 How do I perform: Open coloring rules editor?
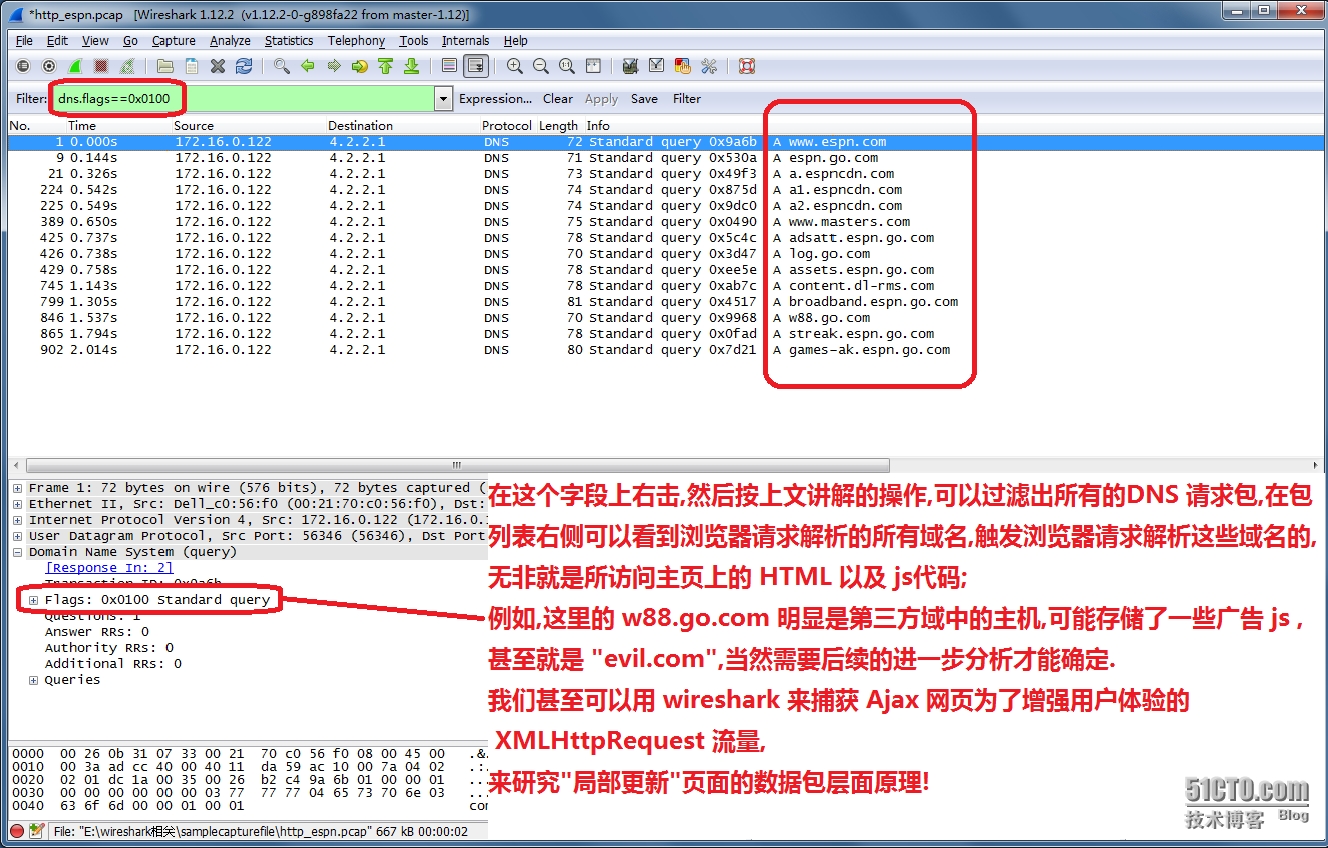(683, 66)
